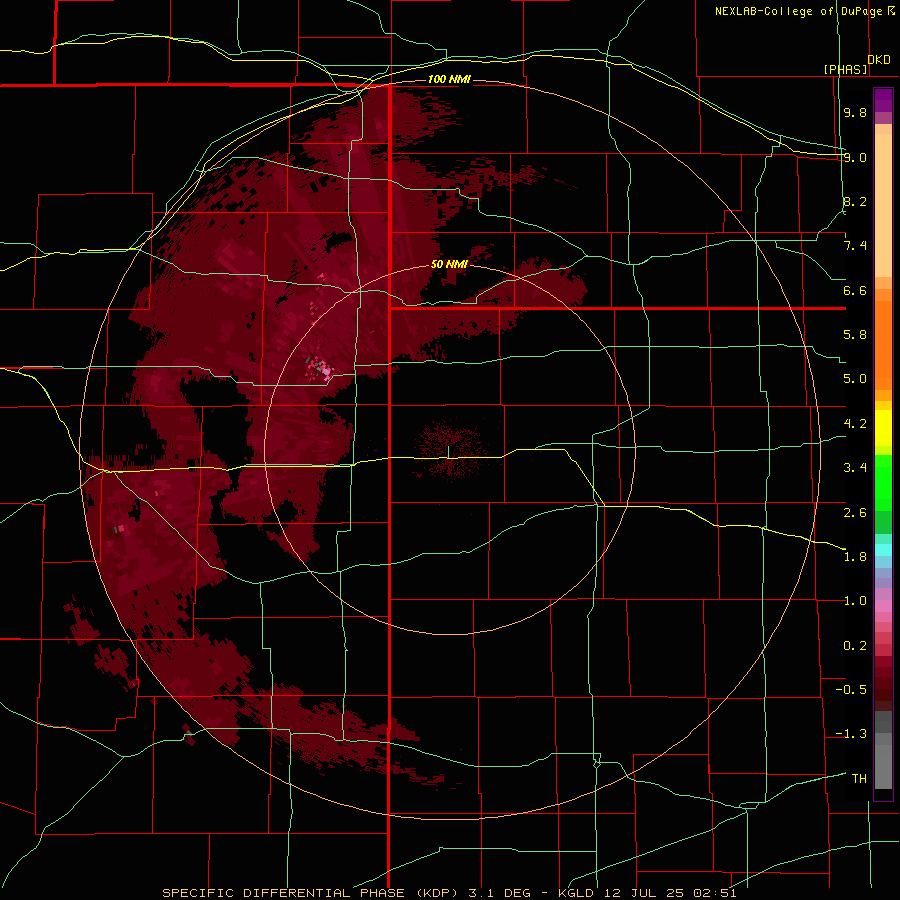Image resolution: width=900 pixels, height=900 pixels.
Task: Click the 5.8 value on the color scale
Action: click(855, 335)
